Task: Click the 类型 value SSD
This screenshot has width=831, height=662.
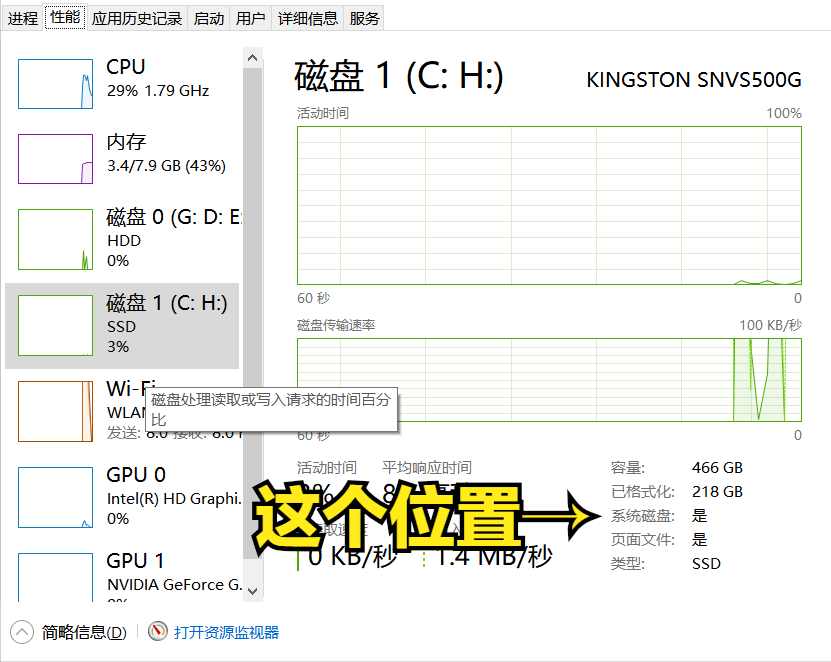Action: 706,563
